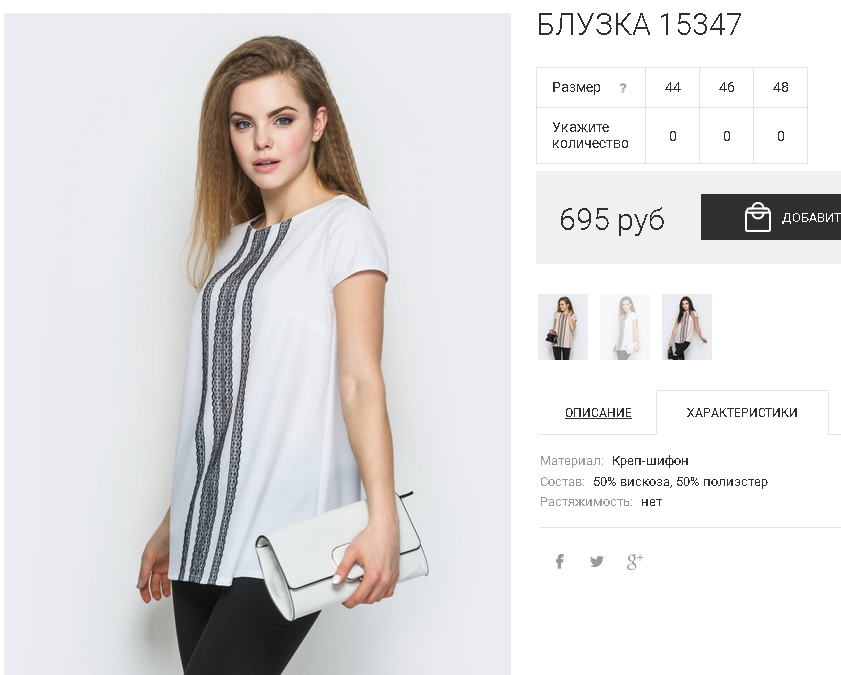The image size is (841, 675).
Task: Click the size 48 column header
Action: (780, 87)
